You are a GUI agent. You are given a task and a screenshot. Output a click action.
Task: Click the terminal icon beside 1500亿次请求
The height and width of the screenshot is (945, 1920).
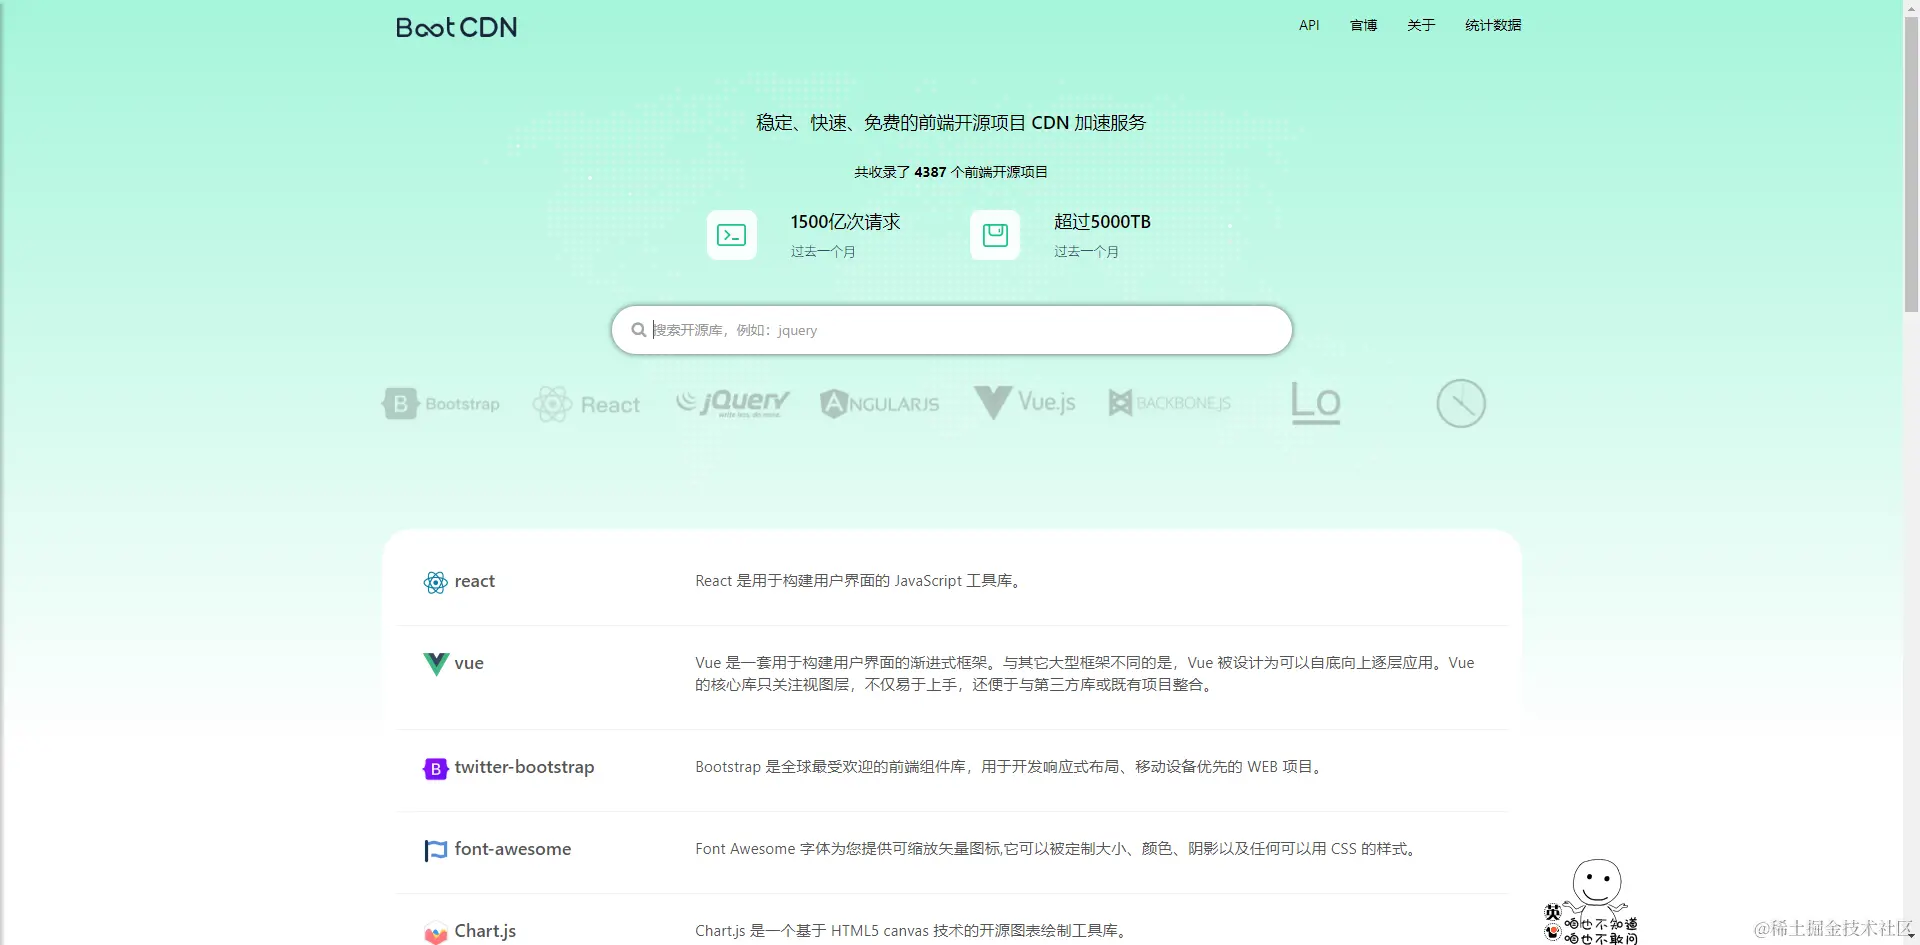point(732,235)
